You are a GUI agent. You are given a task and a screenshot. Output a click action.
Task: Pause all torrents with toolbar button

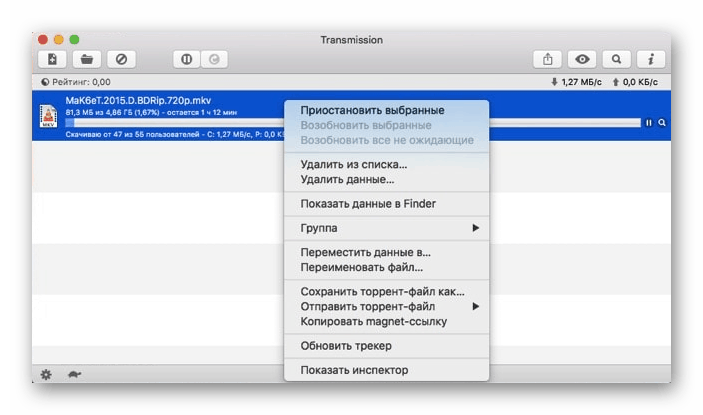click(187, 59)
